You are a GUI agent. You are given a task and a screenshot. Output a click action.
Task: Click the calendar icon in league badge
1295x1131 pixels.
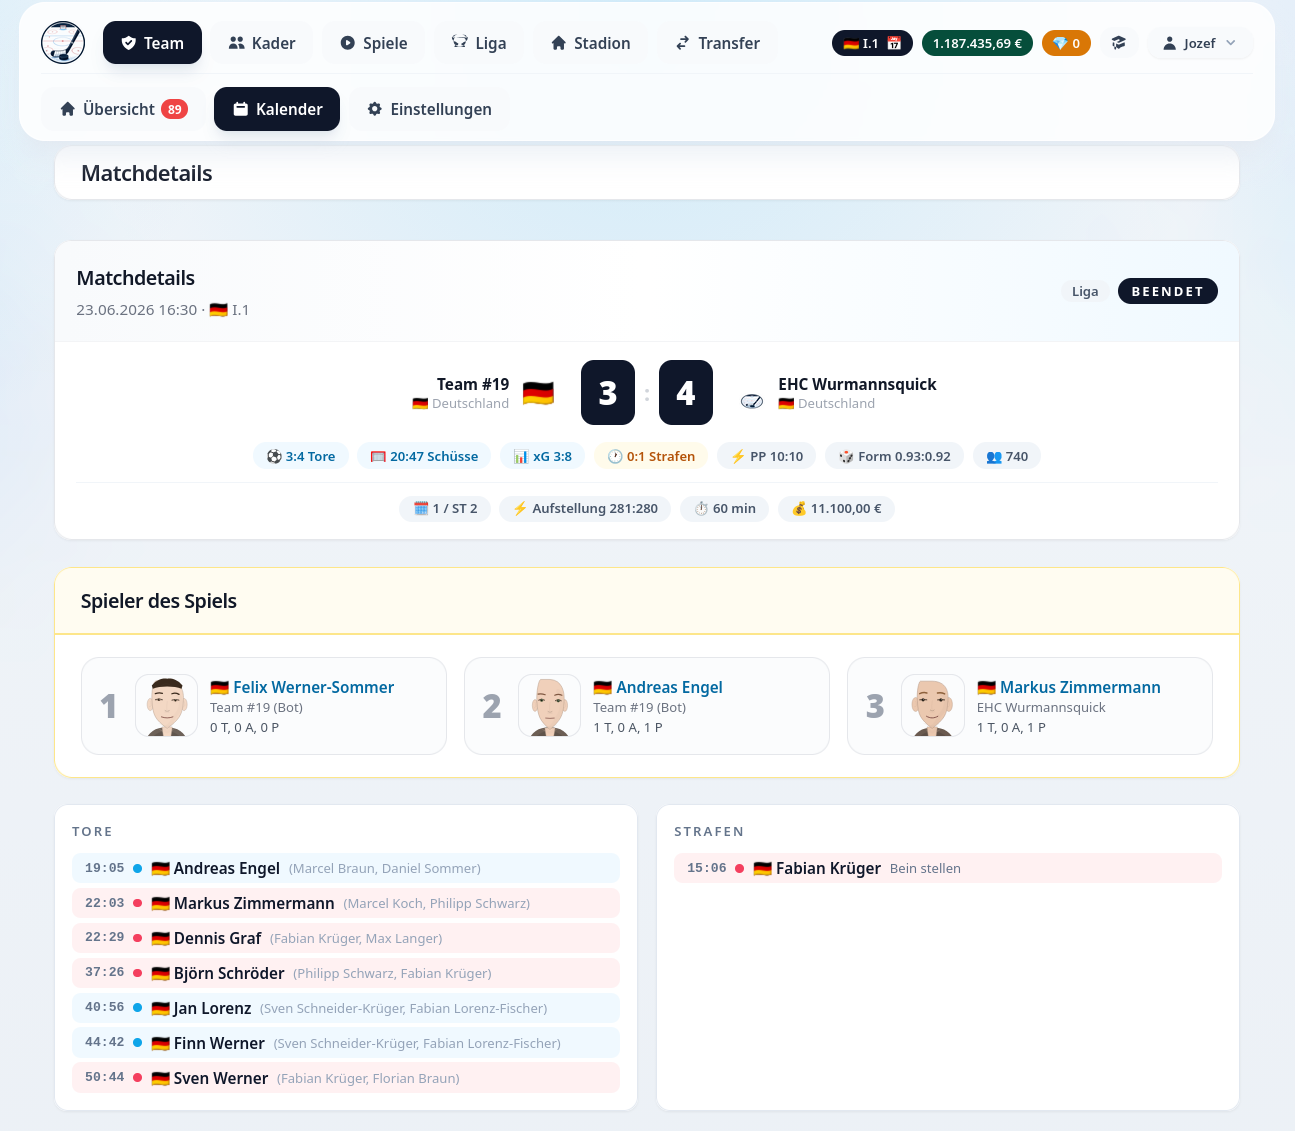pos(894,43)
